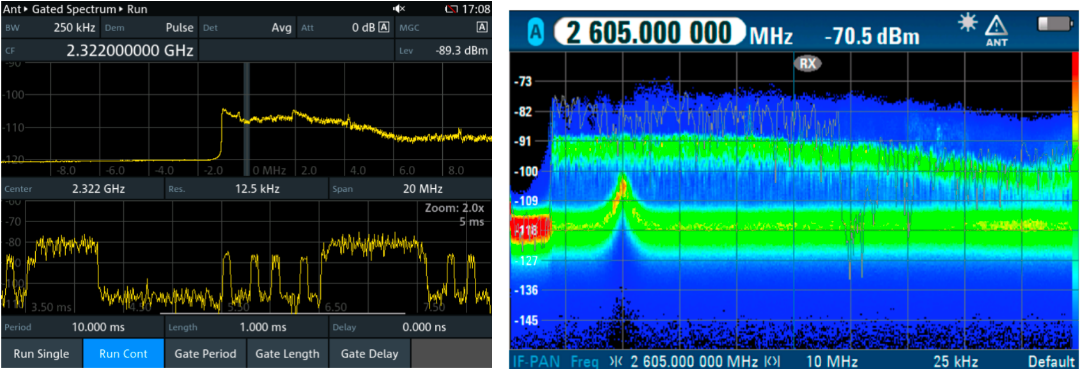Click the muted speaker icon in status bar

tap(399, 9)
